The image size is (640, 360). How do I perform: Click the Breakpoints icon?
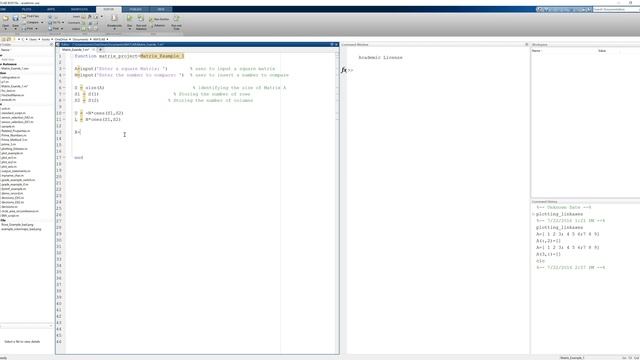click(x=114, y=18)
